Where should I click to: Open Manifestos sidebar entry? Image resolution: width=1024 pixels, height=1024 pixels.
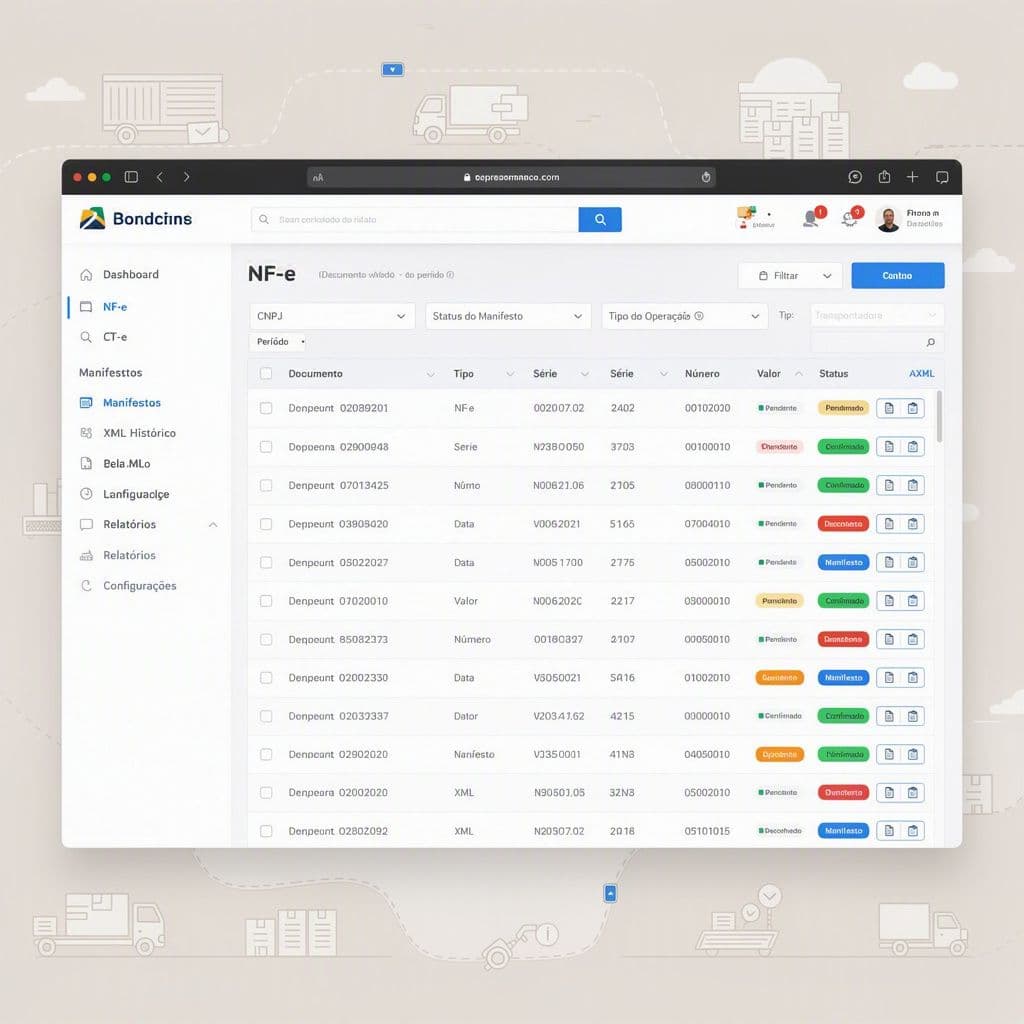pyautogui.click(x=131, y=402)
